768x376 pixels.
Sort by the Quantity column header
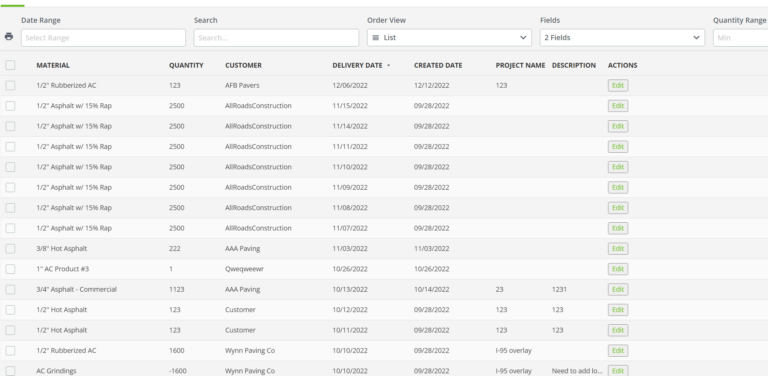(186, 65)
